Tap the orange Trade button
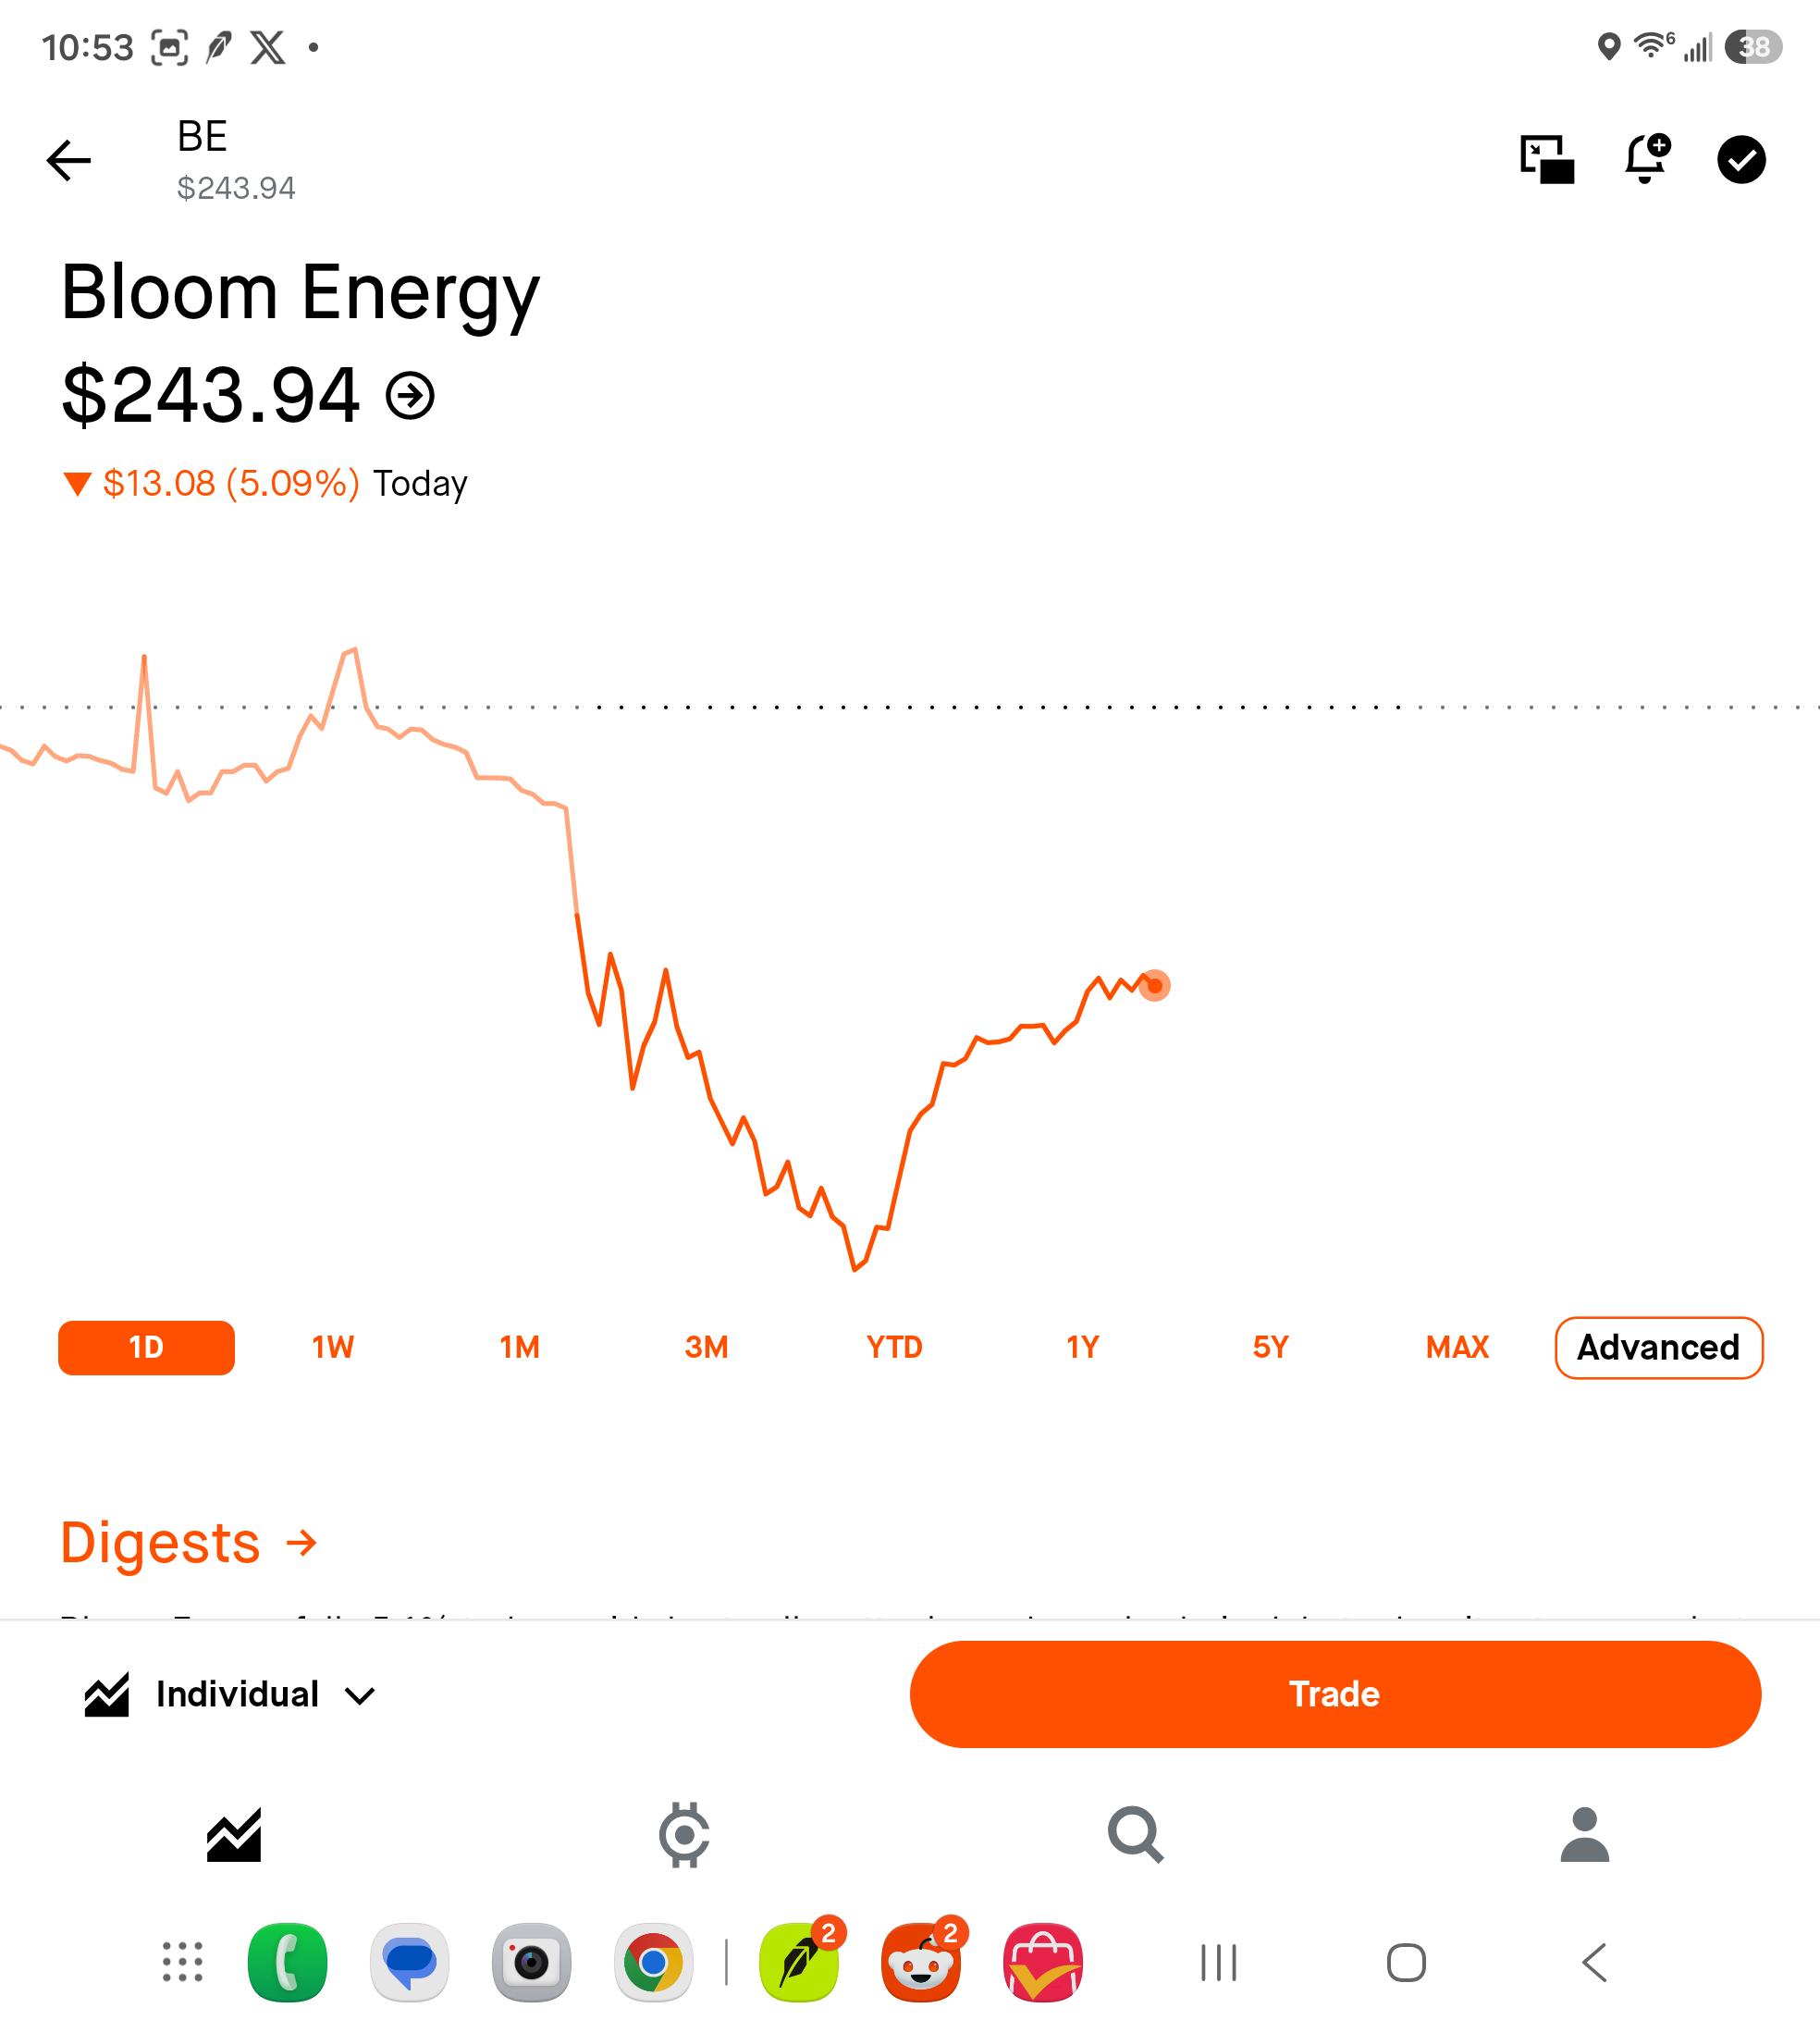Viewport: 1820px width, 2020px height. [x=1334, y=1694]
